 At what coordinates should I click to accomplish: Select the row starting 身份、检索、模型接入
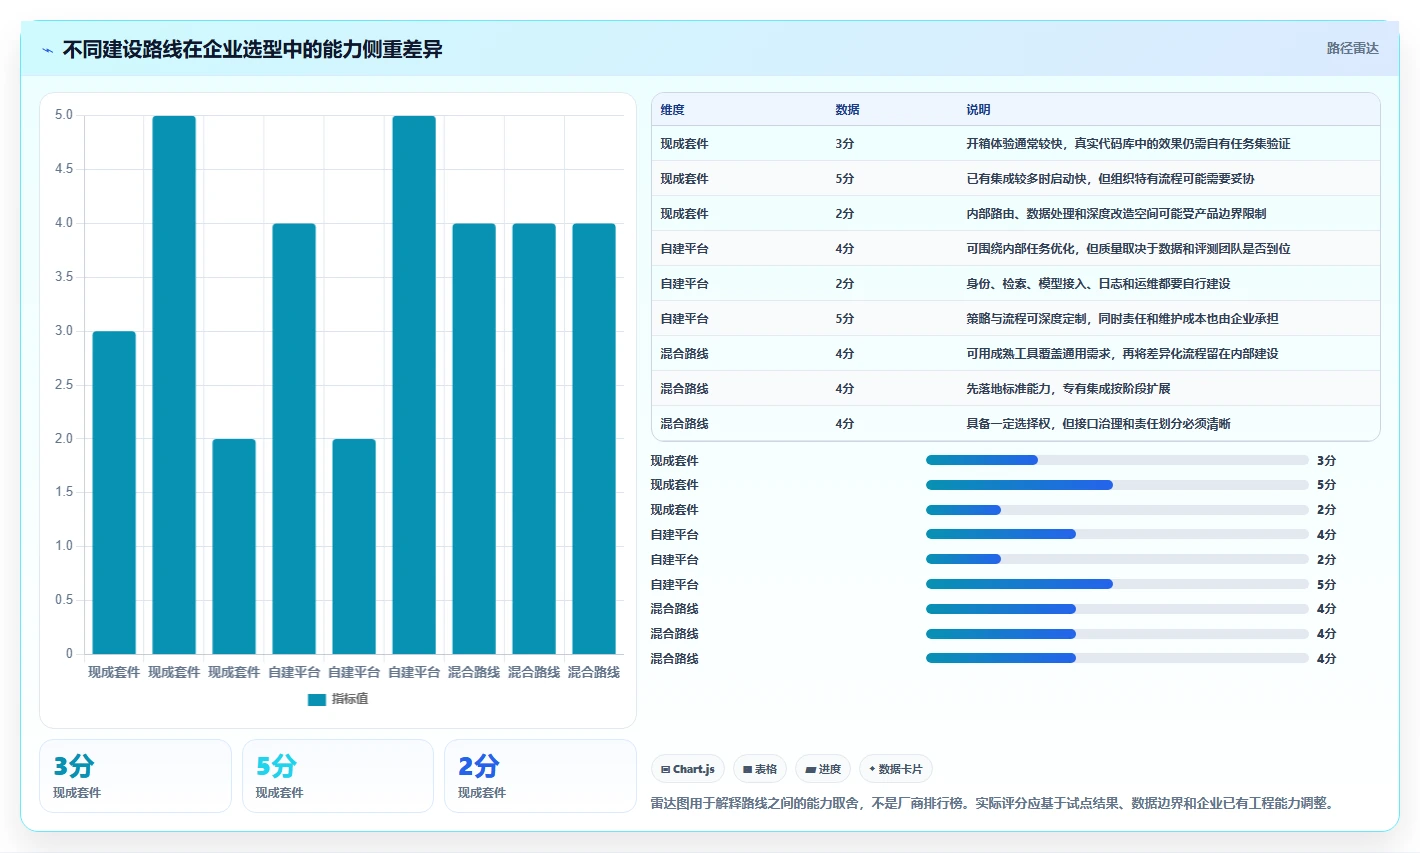(x=1016, y=284)
